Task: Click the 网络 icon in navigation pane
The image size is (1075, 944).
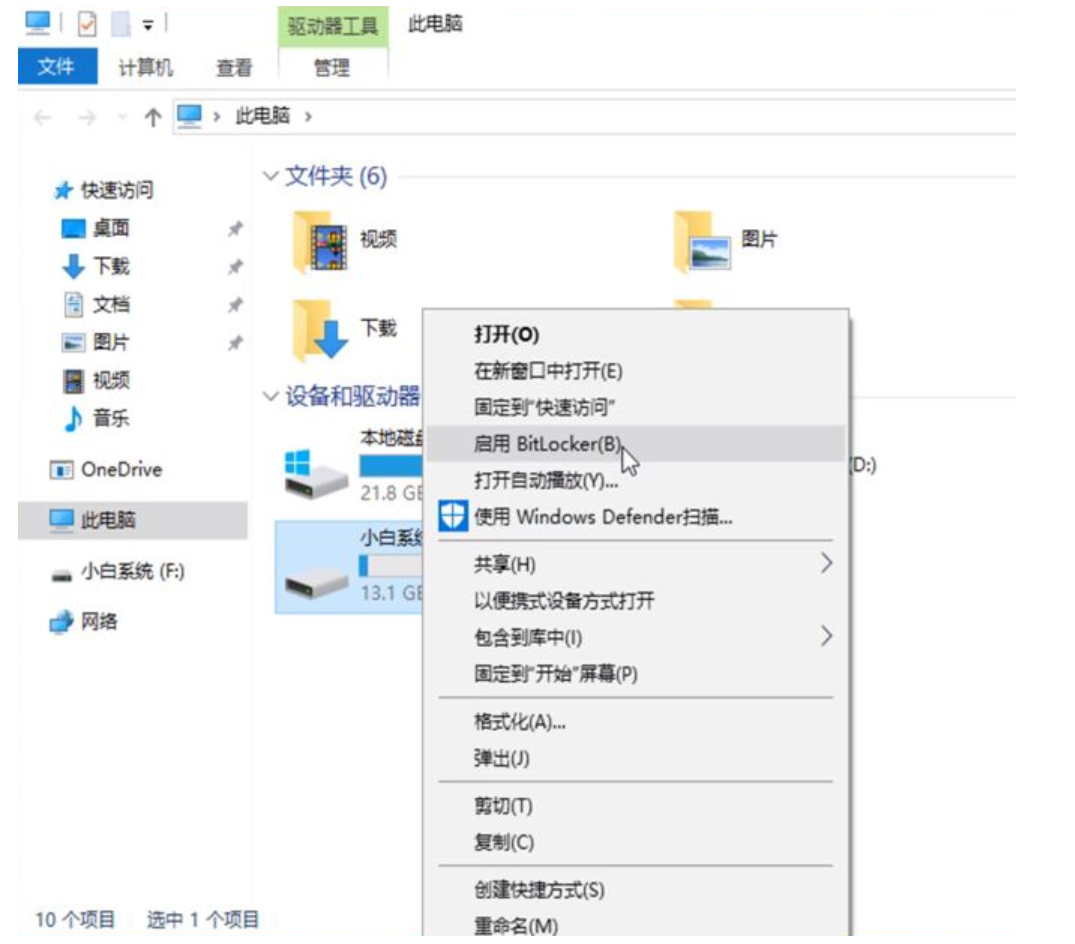Action: [62, 622]
